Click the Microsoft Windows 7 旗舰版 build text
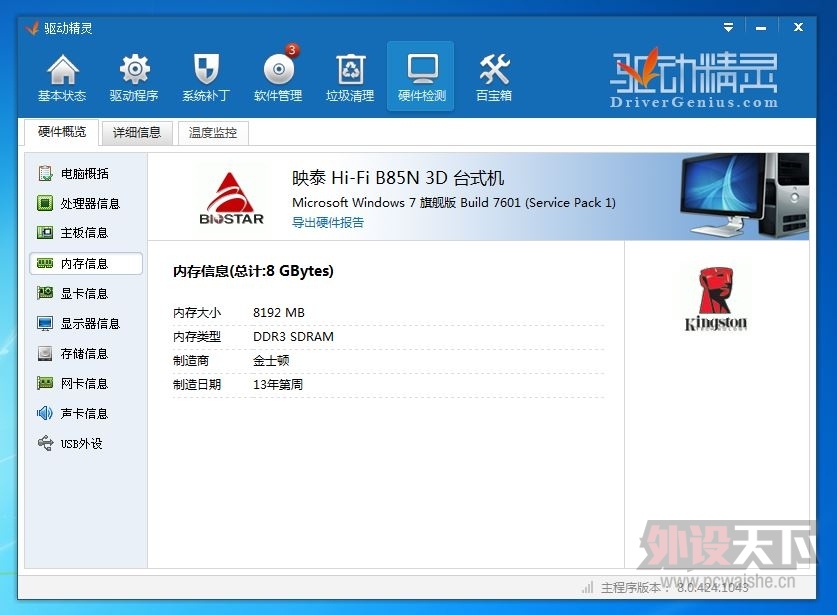 coord(454,203)
